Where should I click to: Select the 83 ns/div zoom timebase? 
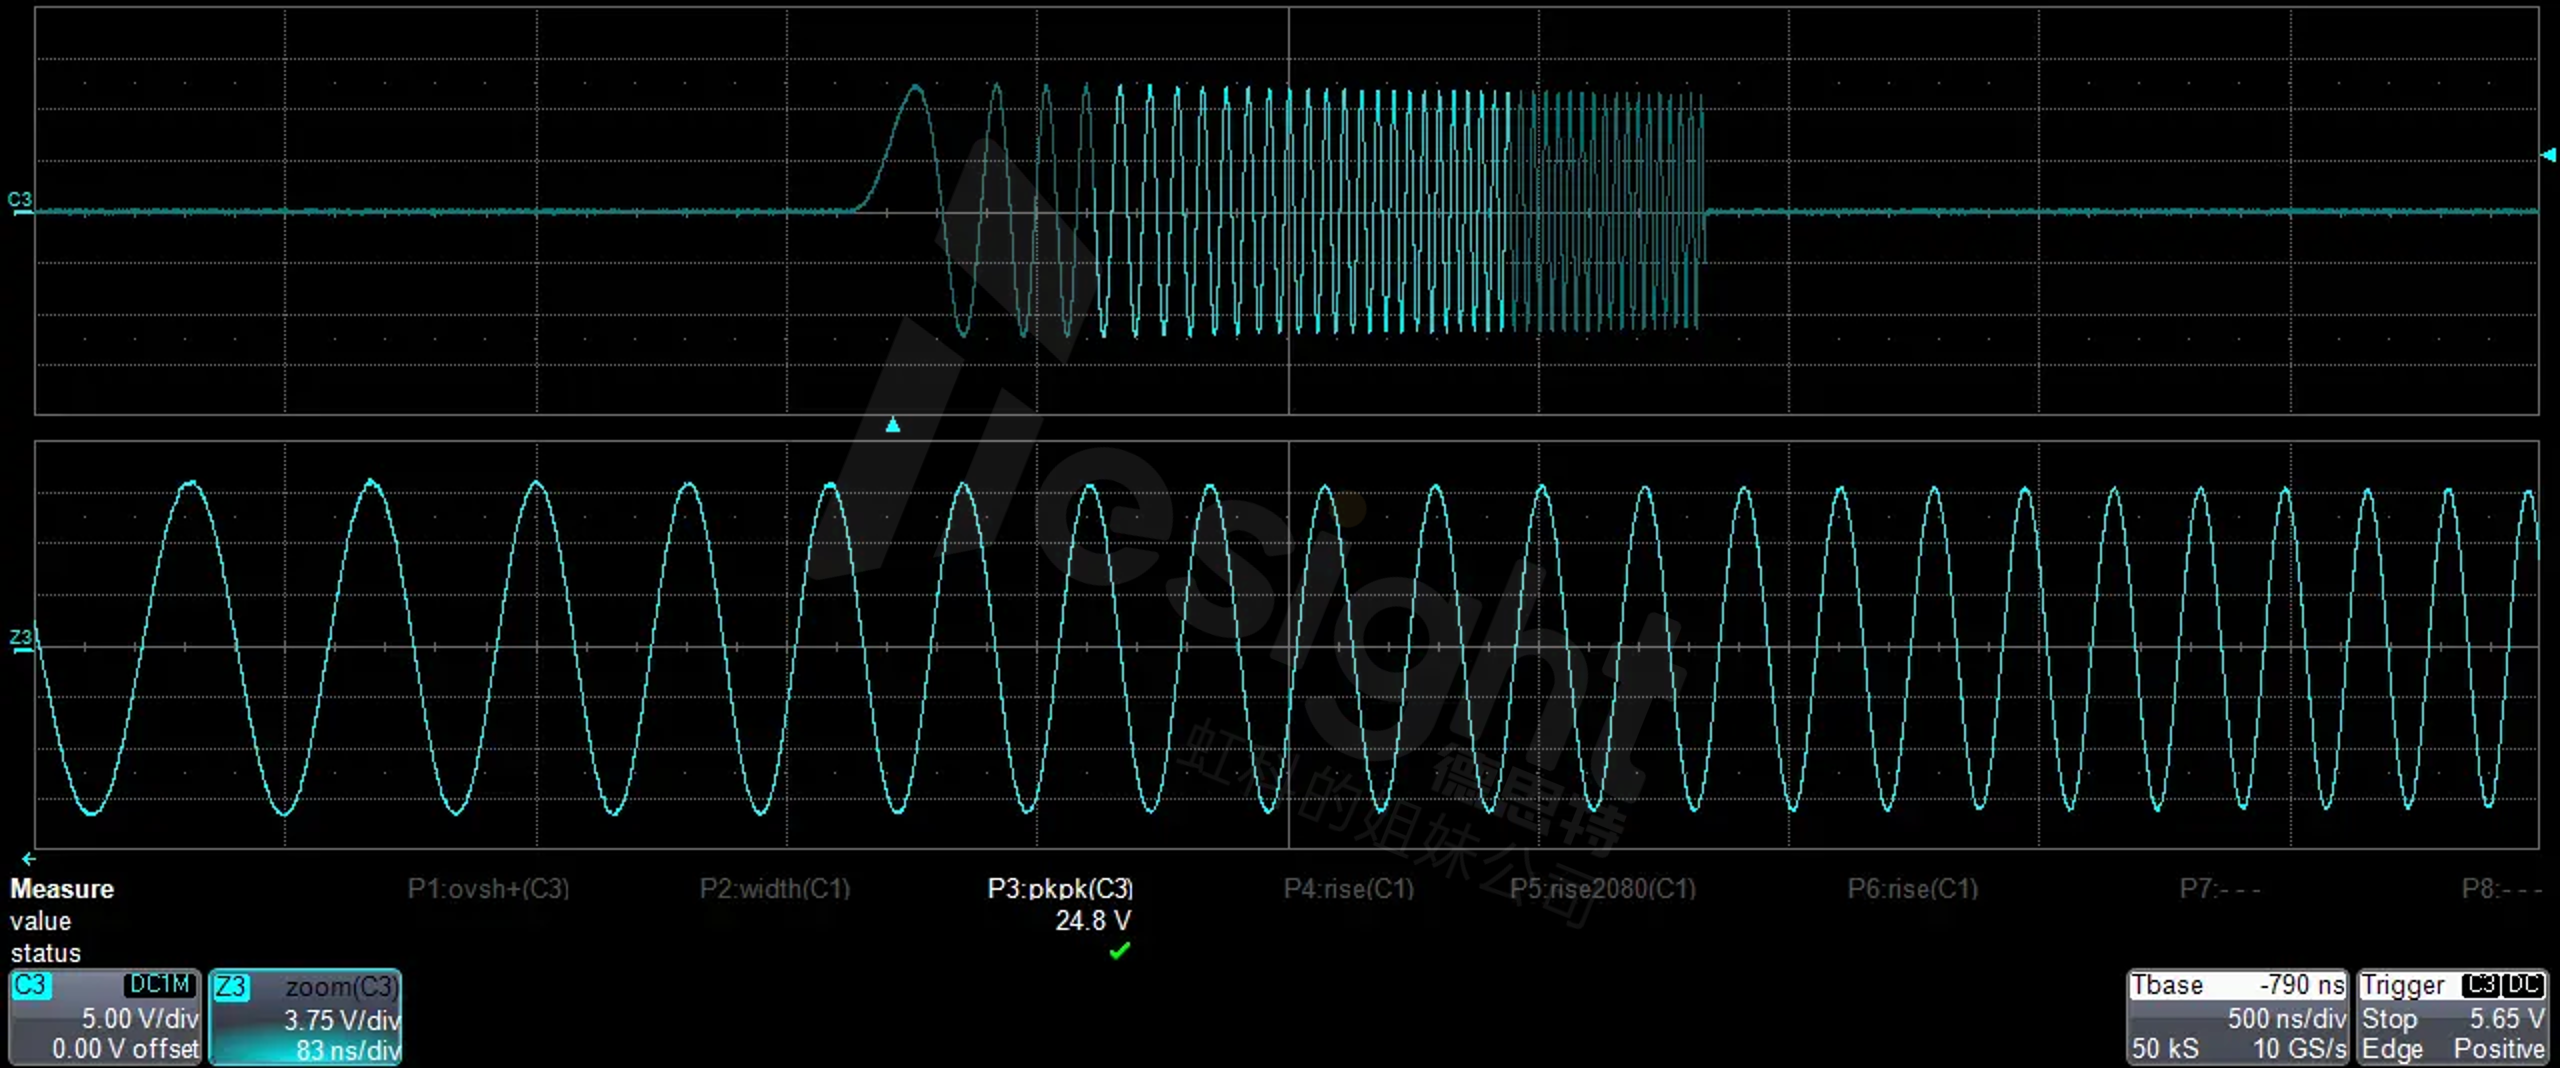[348, 1050]
